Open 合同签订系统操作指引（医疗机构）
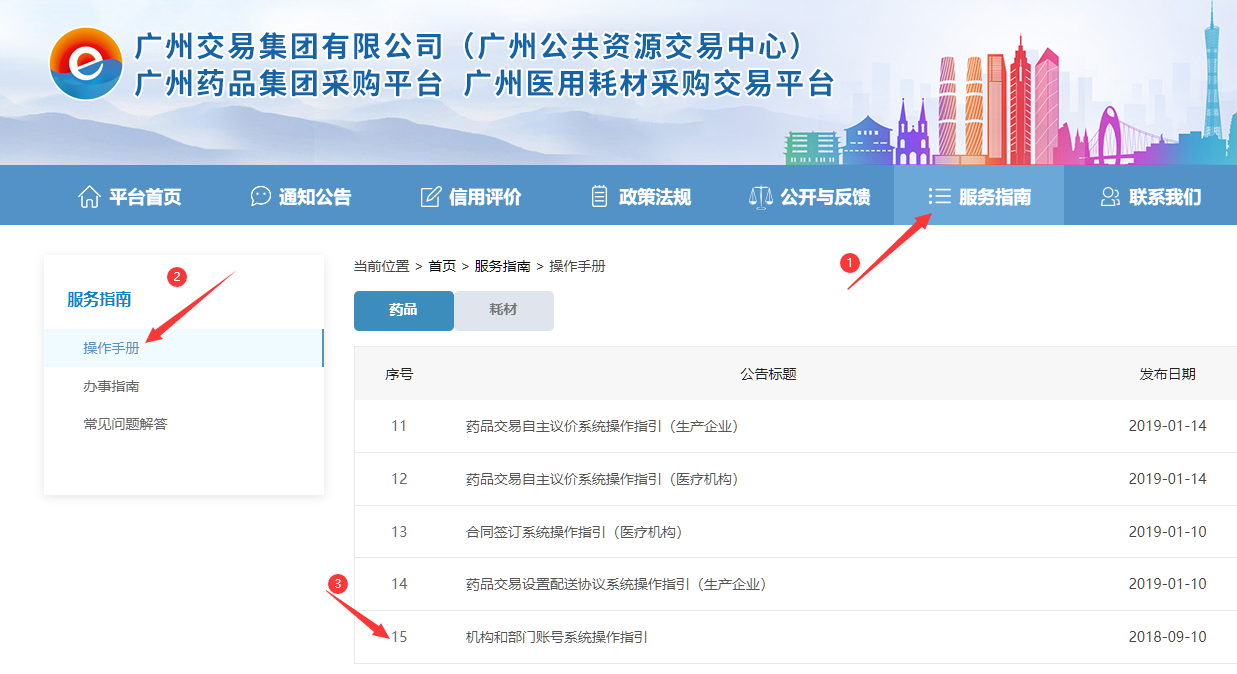 pyautogui.click(x=573, y=532)
